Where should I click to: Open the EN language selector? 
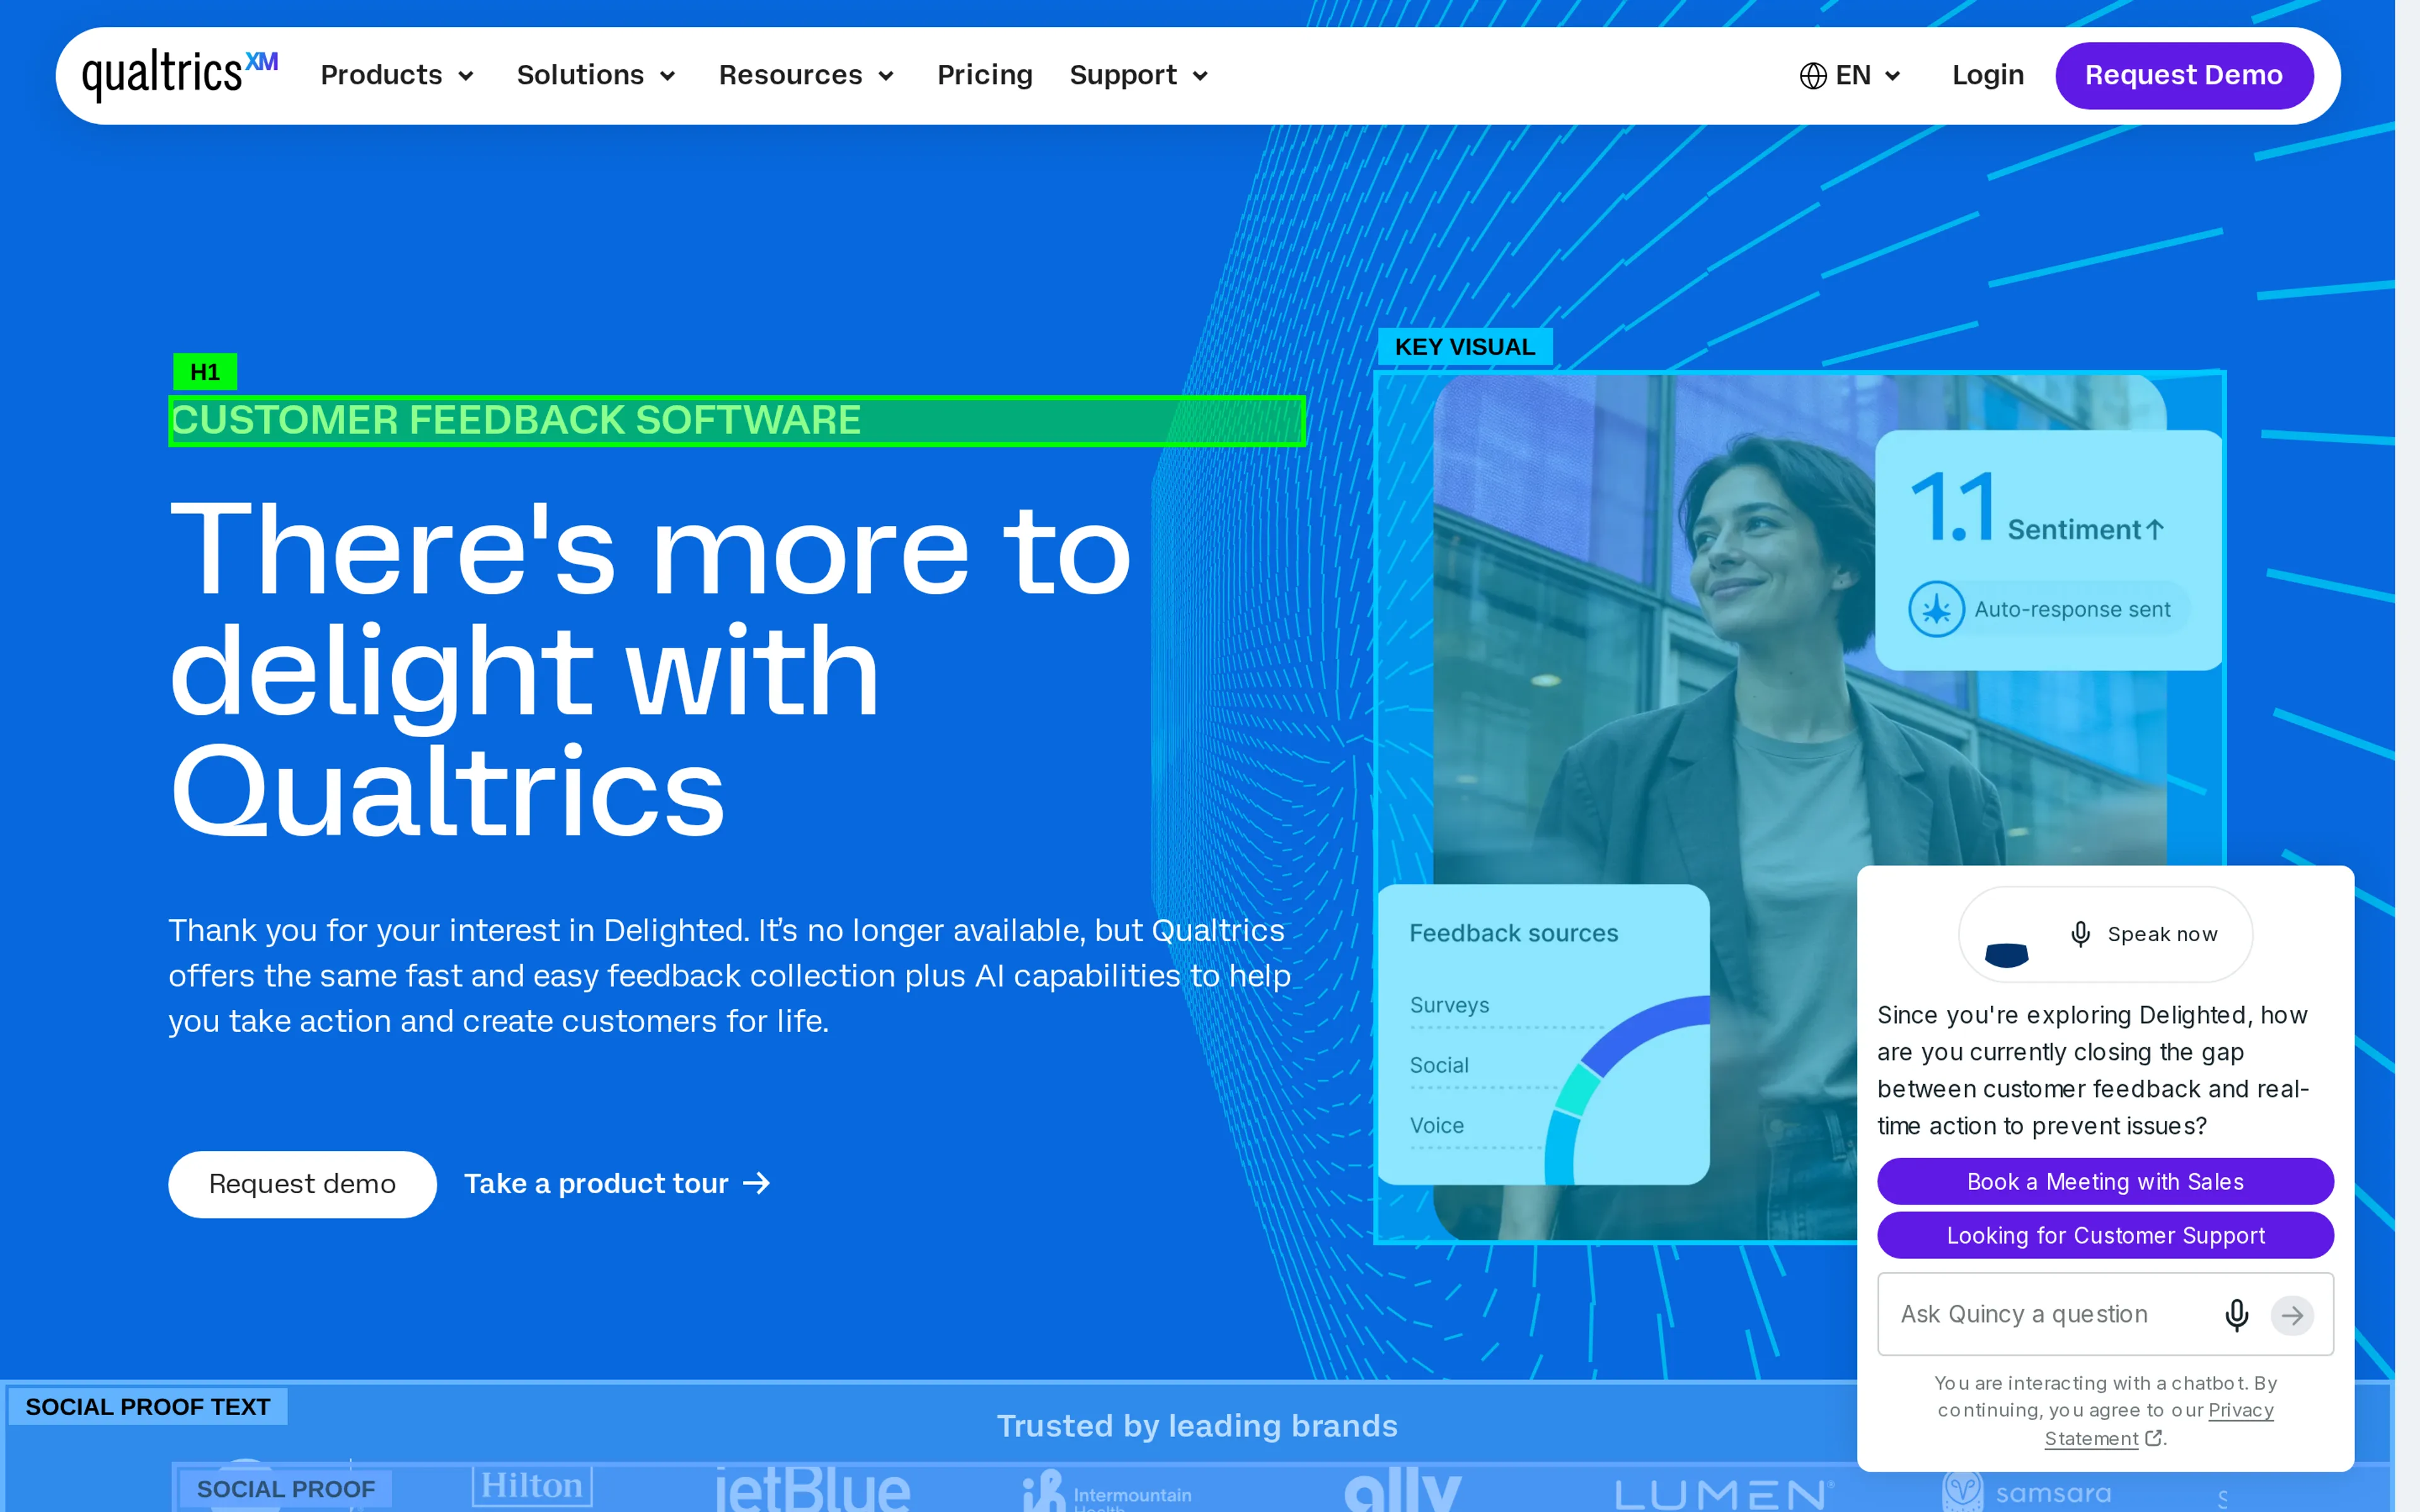pyautogui.click(x=1850, y=75)
